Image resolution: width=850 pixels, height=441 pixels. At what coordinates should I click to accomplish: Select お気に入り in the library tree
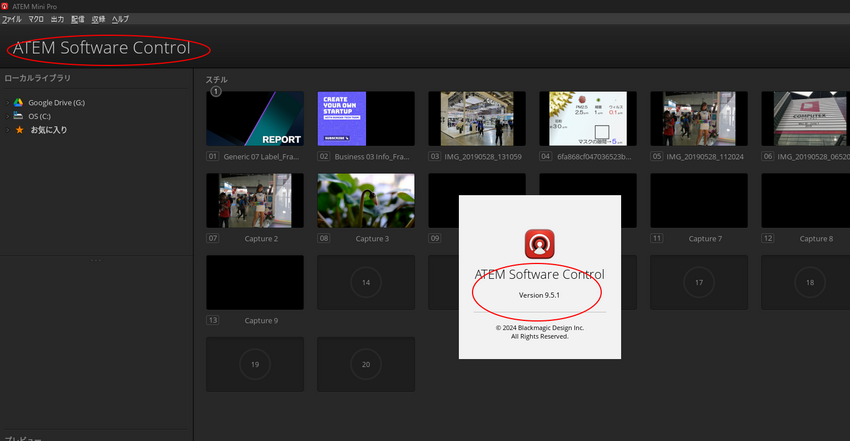coord(49,130)
